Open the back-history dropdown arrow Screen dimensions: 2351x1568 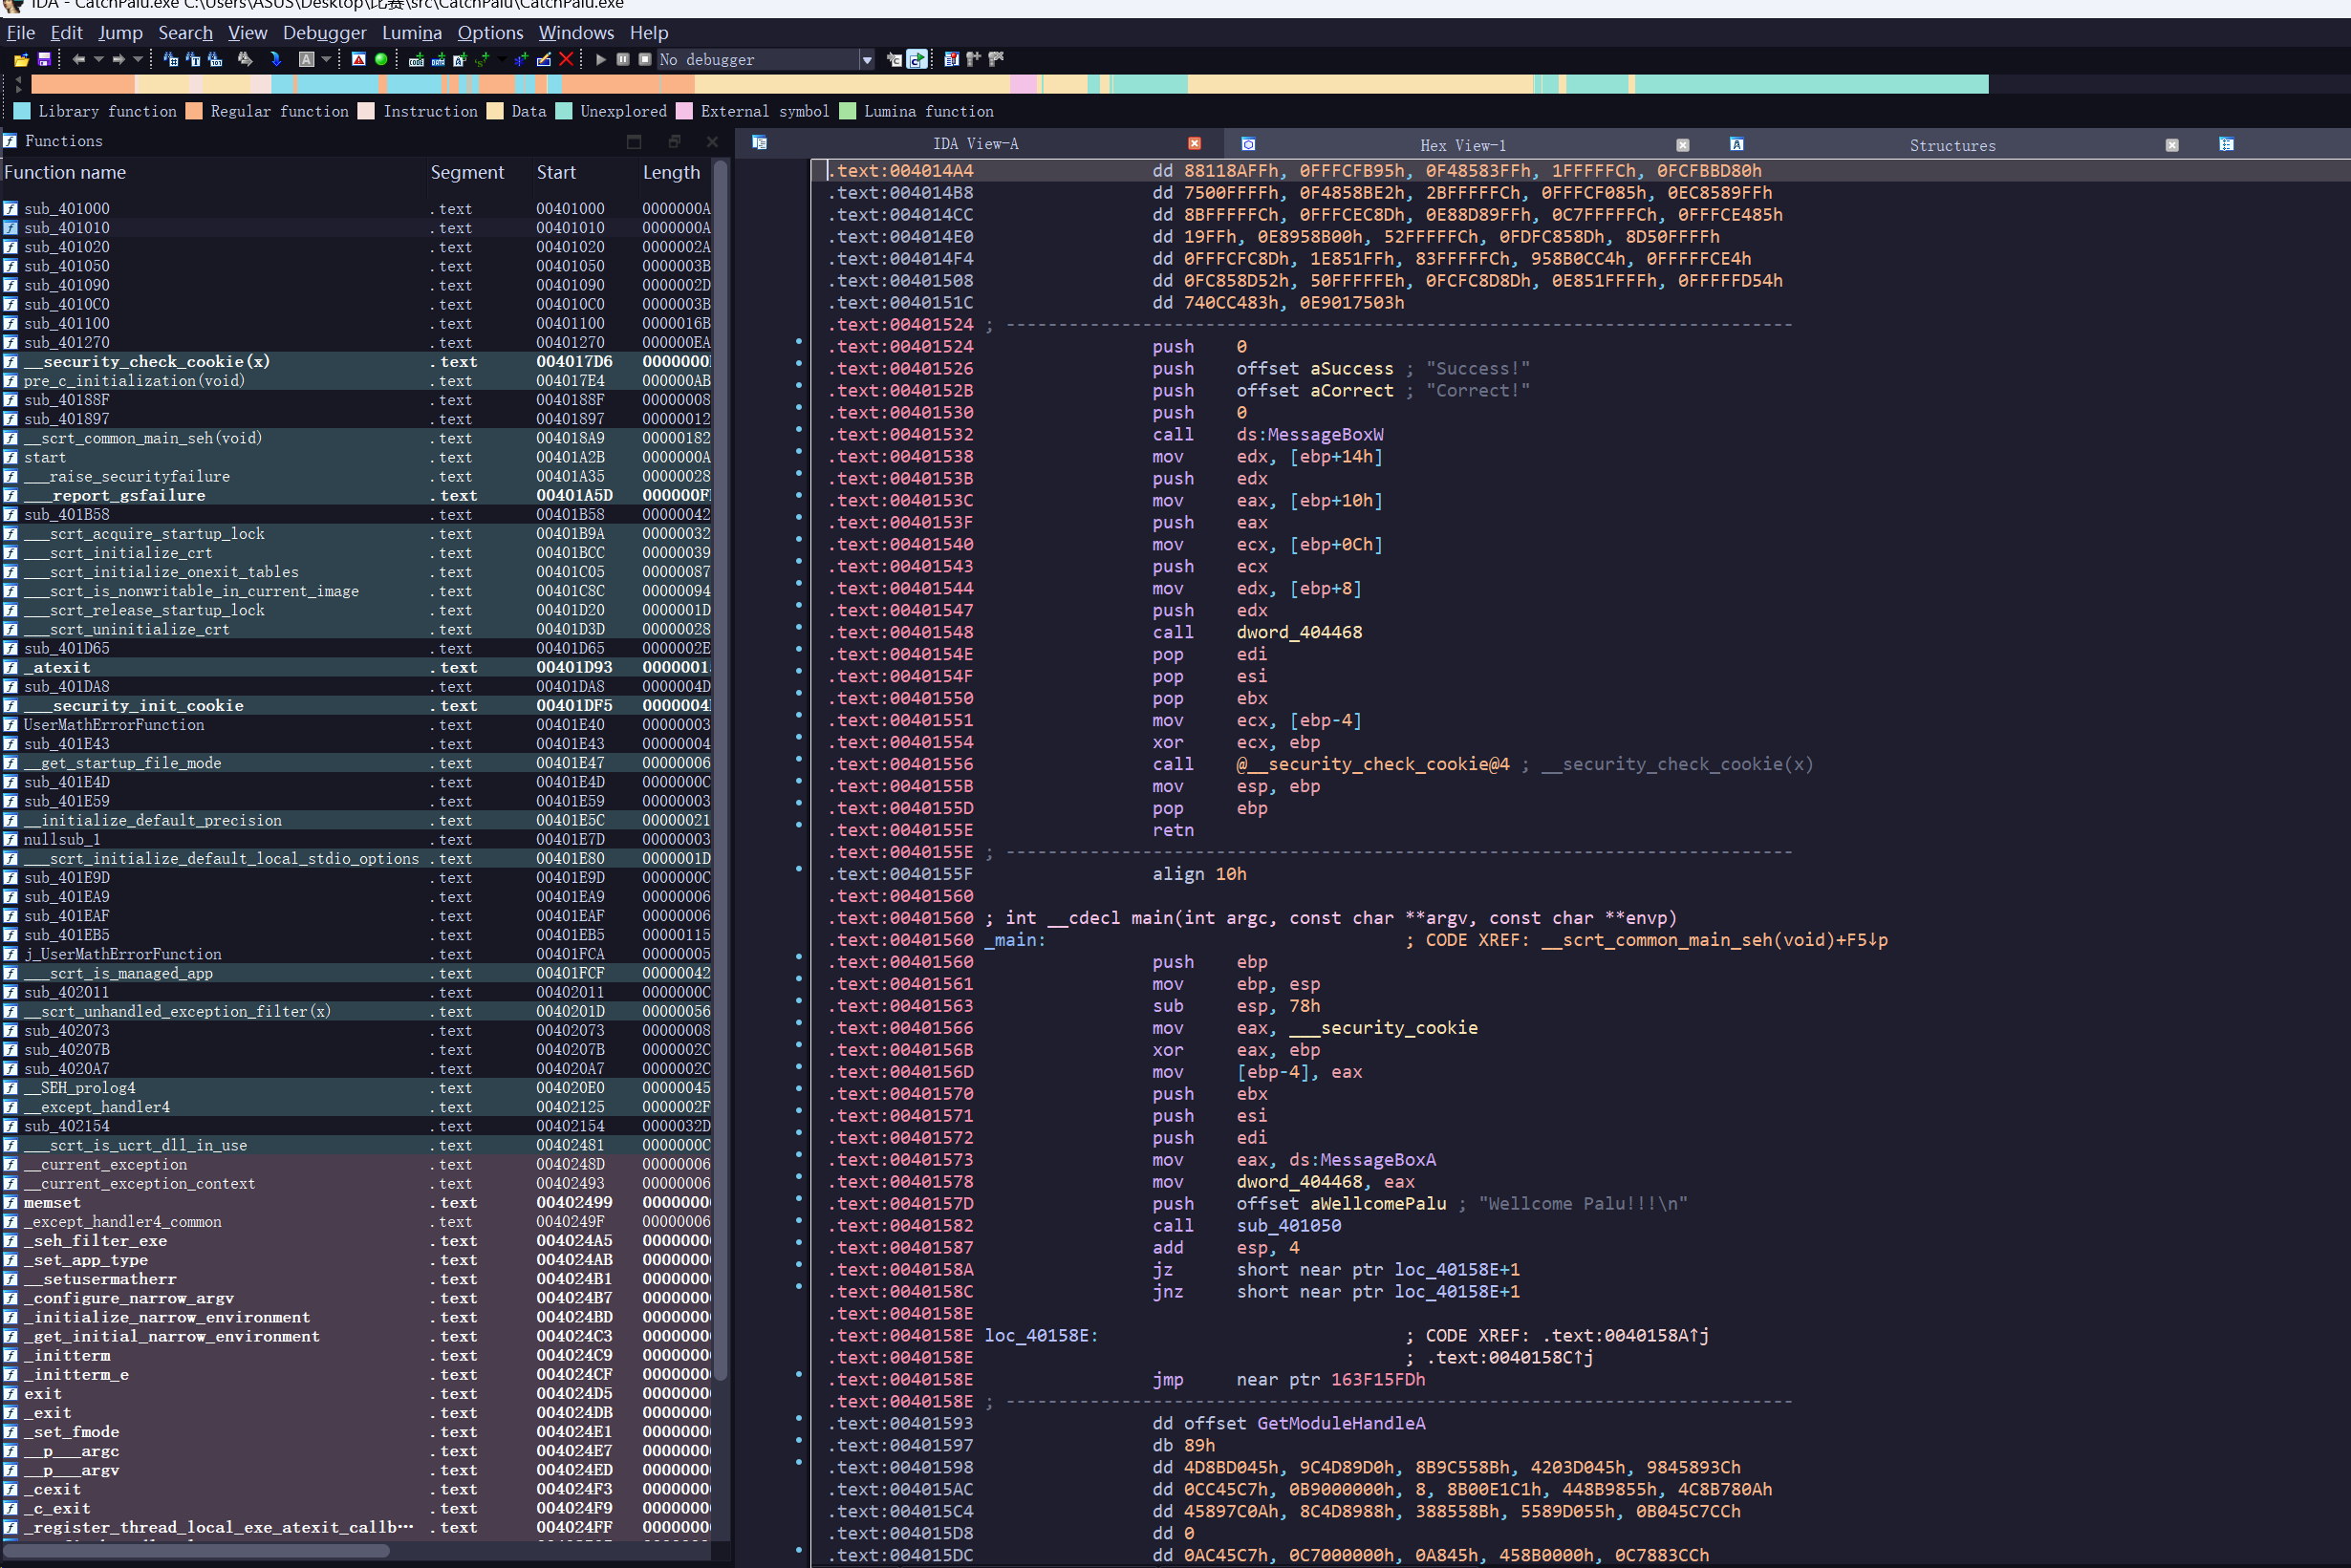coord(99,60)
